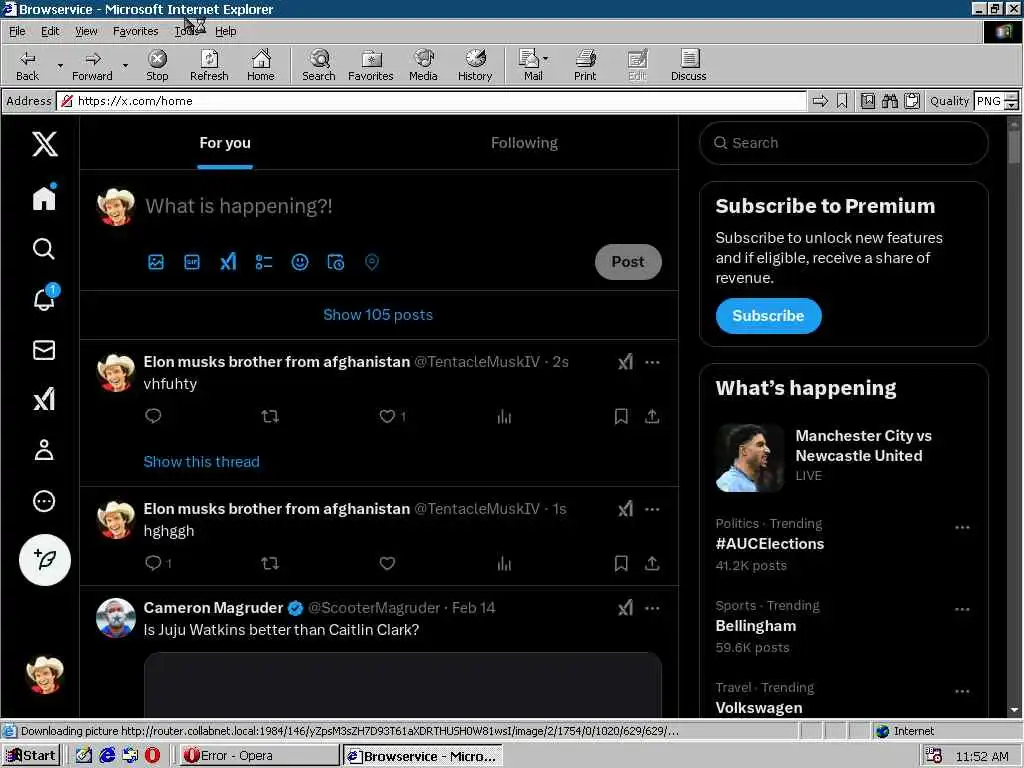
Task: Bookmark the hghggh post
Action: (621, 563)
